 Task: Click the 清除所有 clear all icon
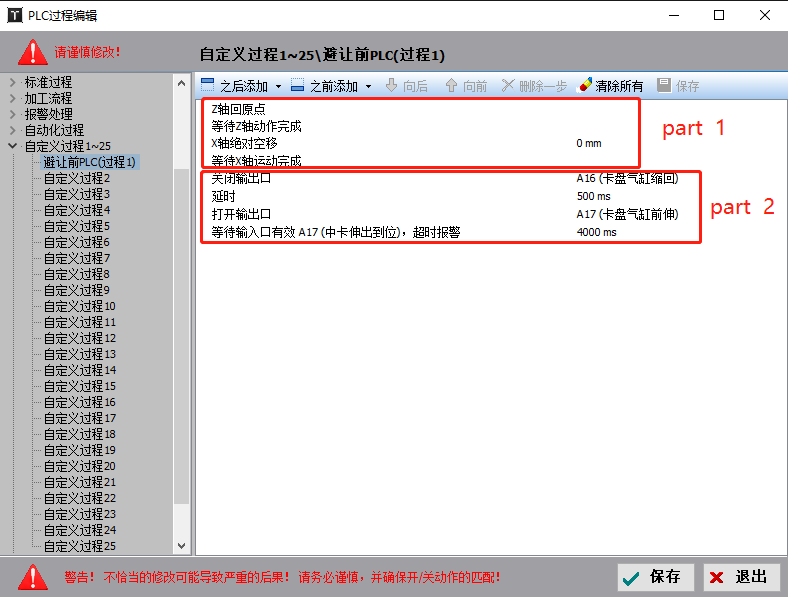(x=586, y=86)
